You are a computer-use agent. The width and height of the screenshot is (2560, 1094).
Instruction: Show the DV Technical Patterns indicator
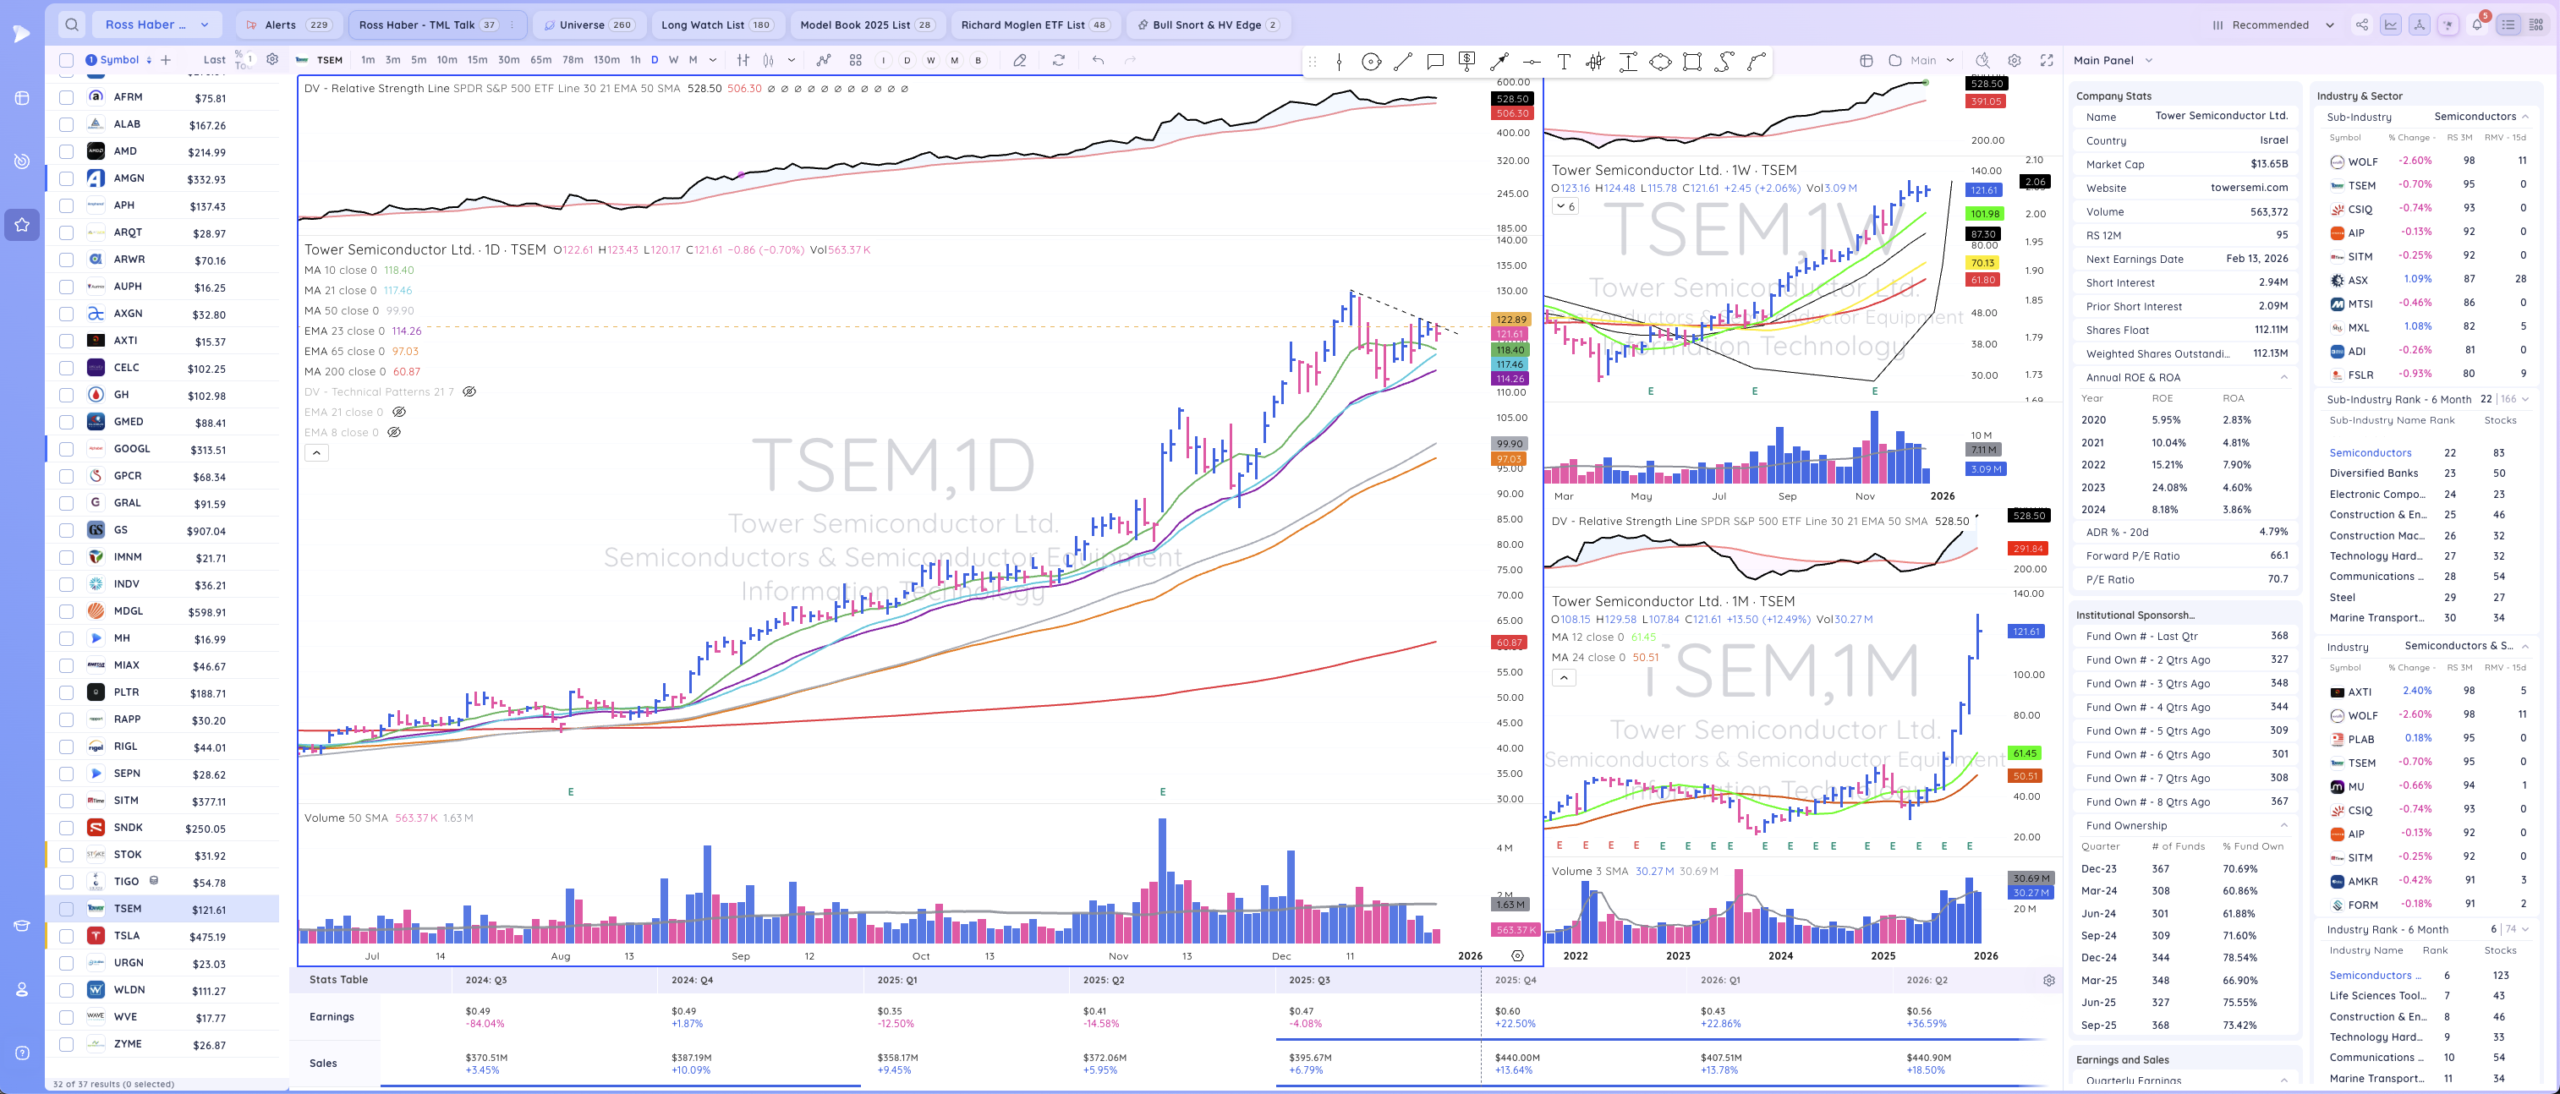(x=469, y=392)
